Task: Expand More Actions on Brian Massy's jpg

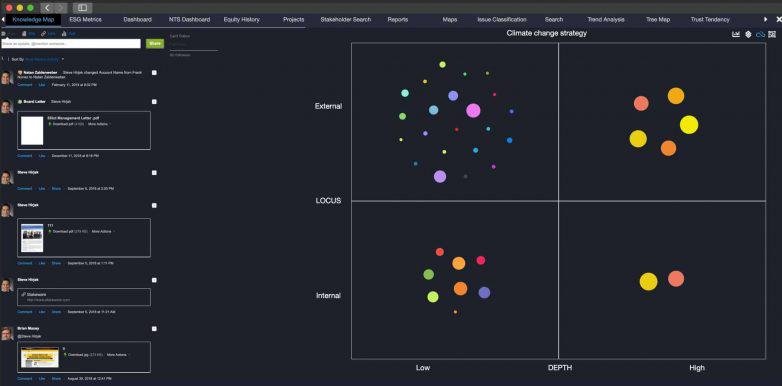Action: coord(118,355)
